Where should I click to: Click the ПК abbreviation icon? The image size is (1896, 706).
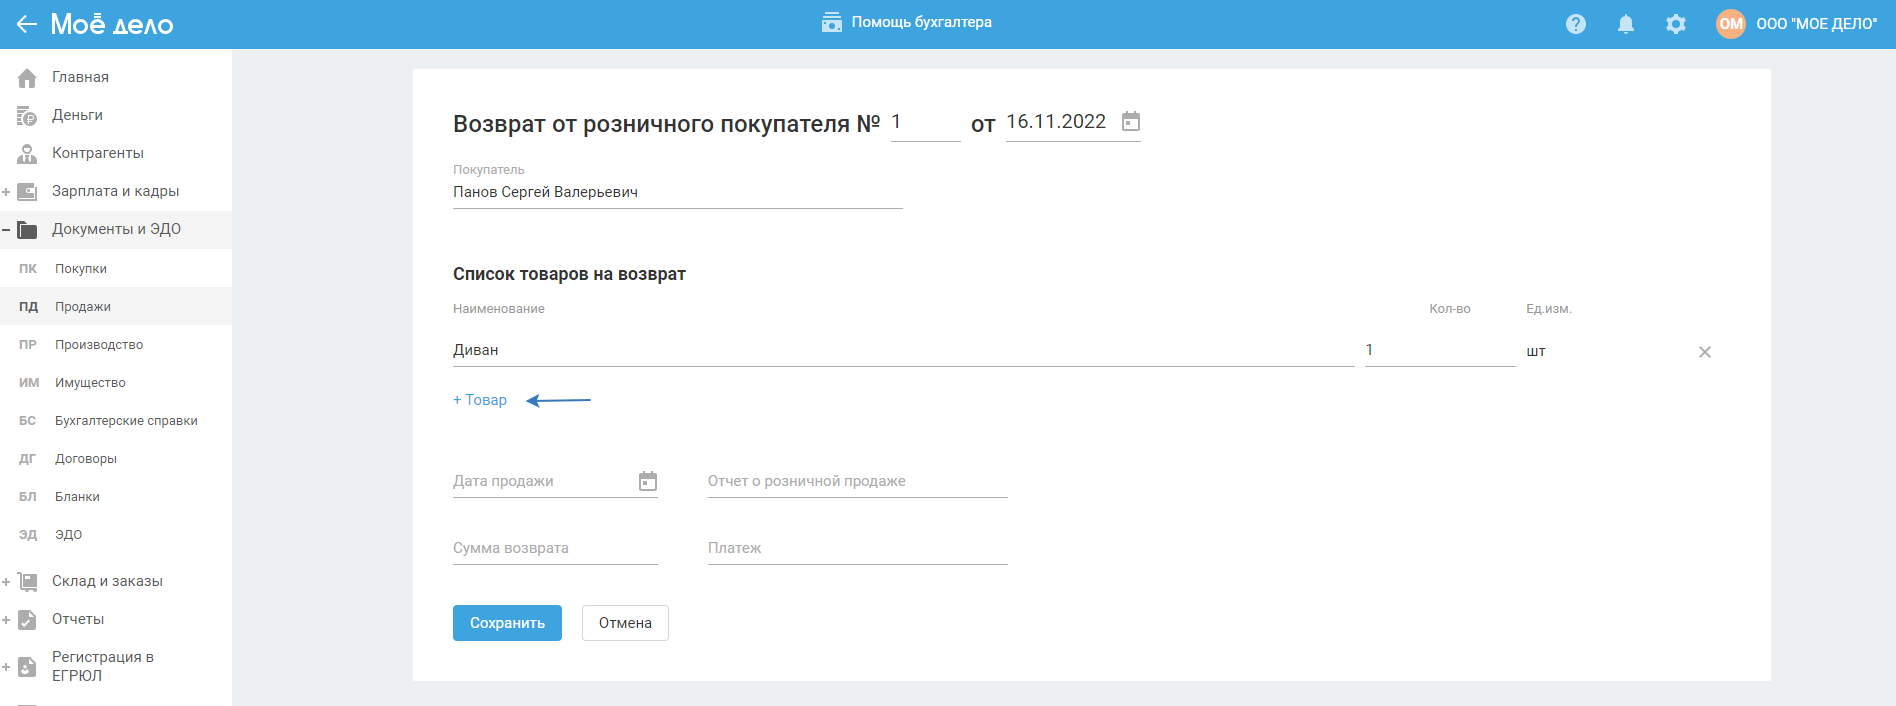tap(28, 269)
